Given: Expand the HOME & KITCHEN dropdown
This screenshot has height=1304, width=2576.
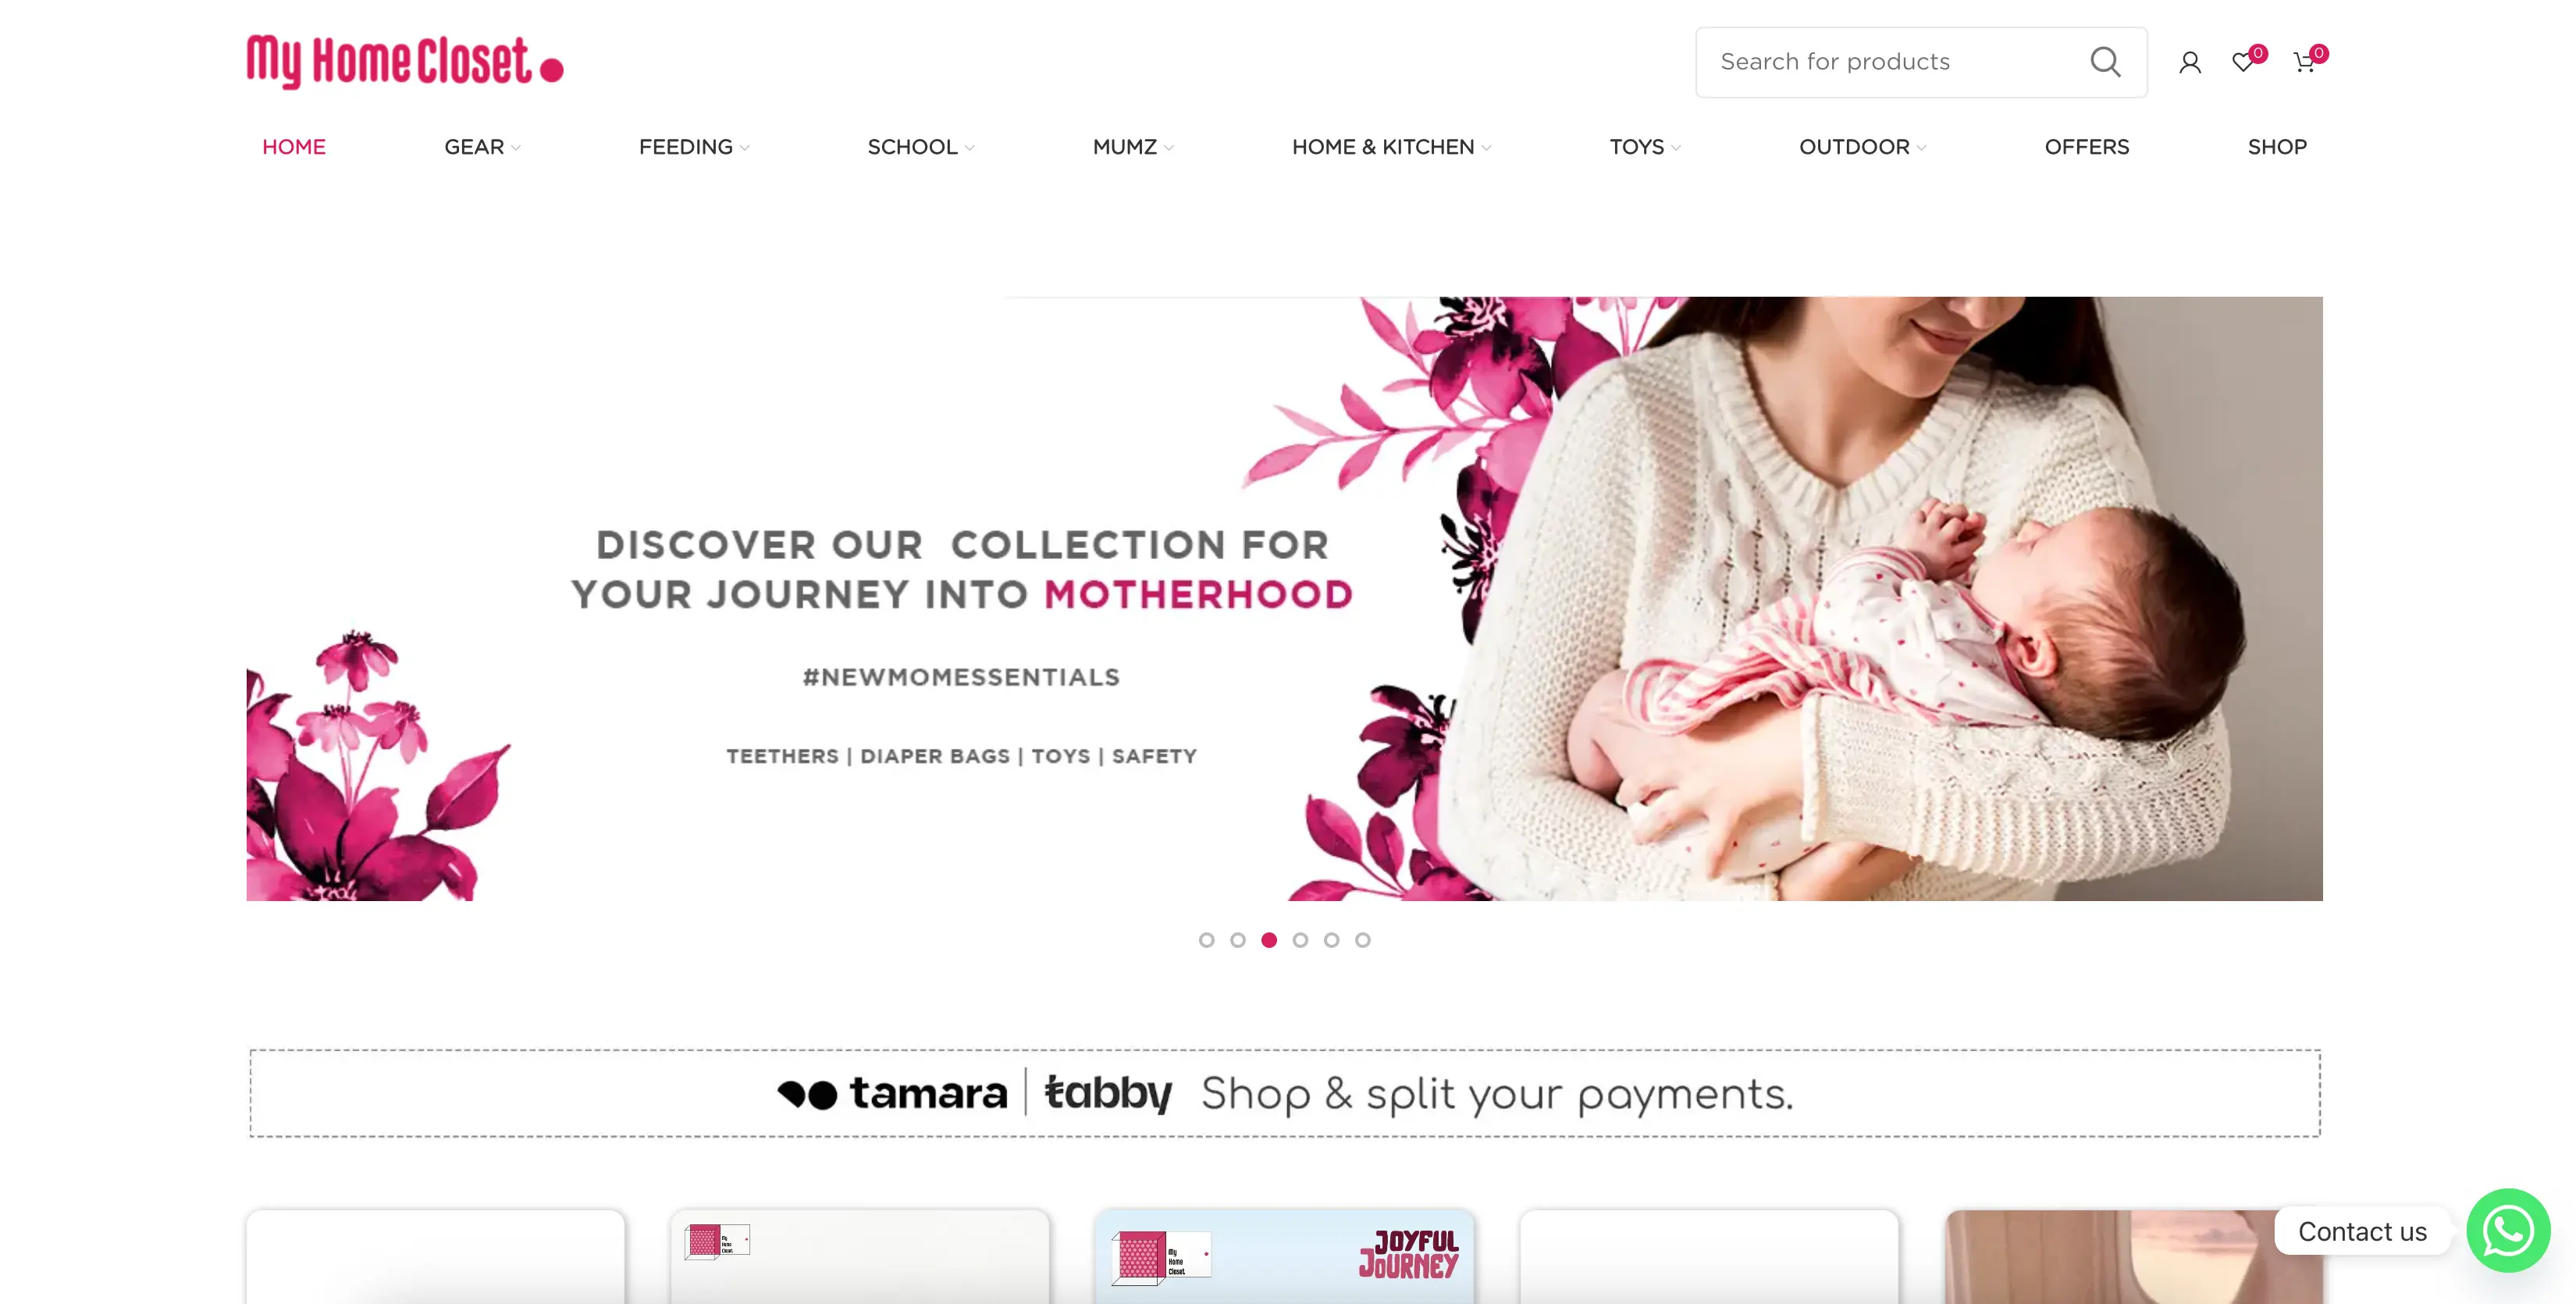Looking at the screenshot, I should pyautogui.click(x=1391, y=147).
